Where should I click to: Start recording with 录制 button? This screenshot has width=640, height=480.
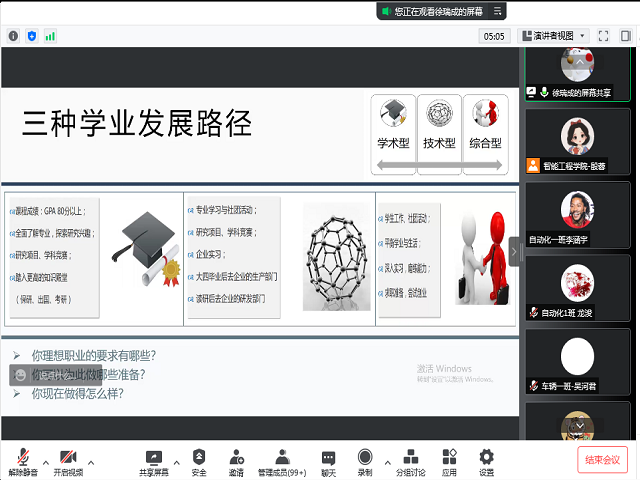[x=365, y=460]
